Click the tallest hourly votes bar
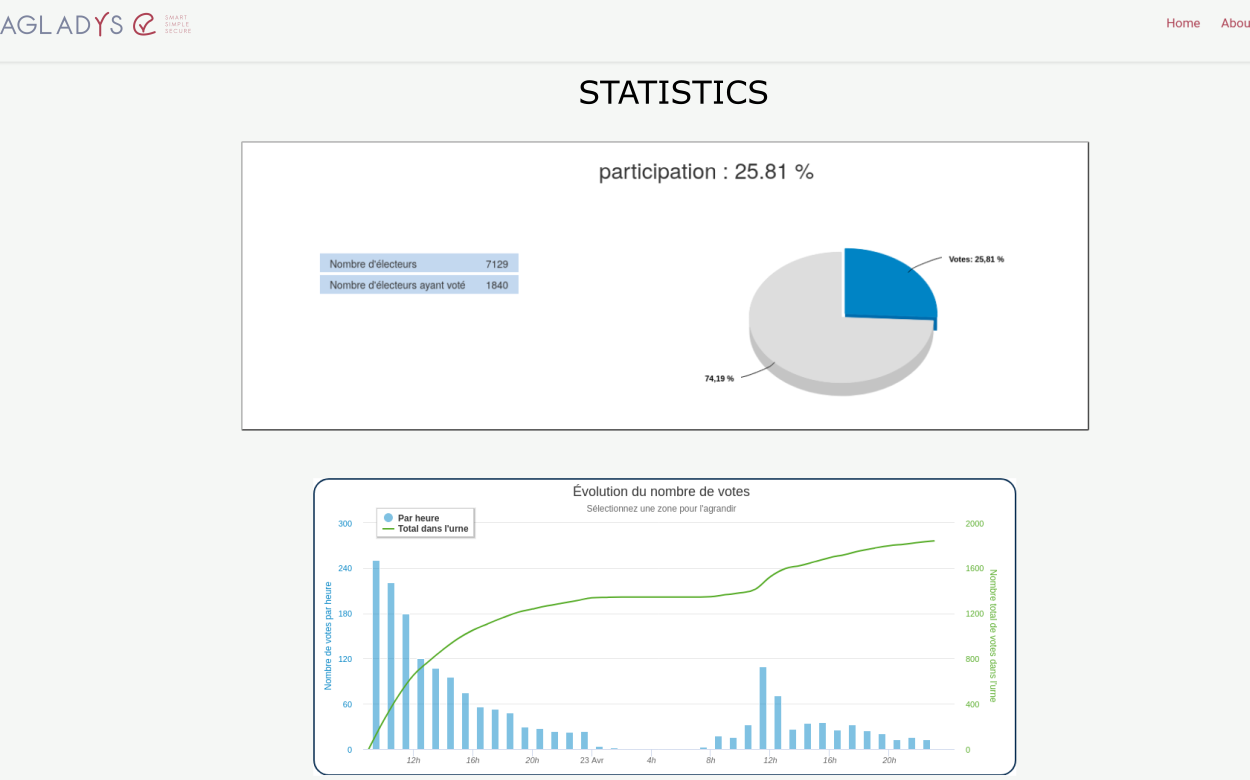The width and height of the screenshot is (1250, 780). coord(376,655)
